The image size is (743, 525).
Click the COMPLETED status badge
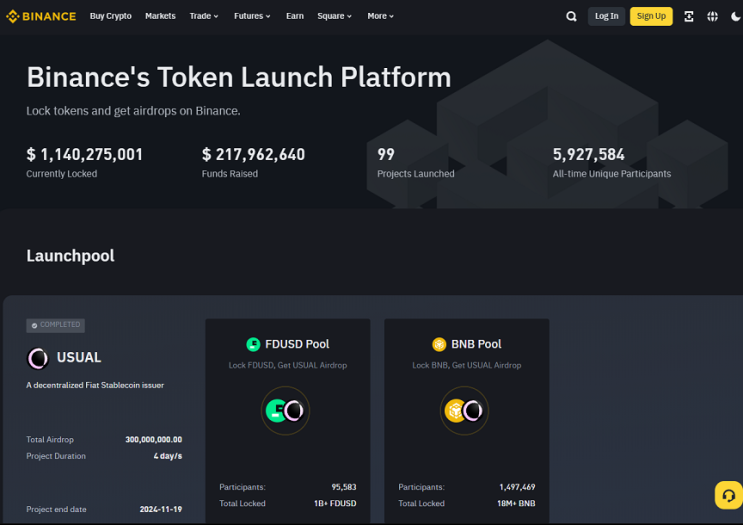point(55,325)
